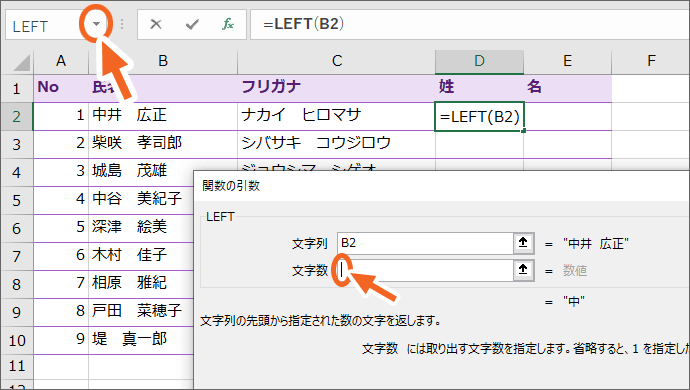The height and width of the screenshot is (390, 690).
Task: Select column A header
Action: pyautogui.click(x=61, y=61)
